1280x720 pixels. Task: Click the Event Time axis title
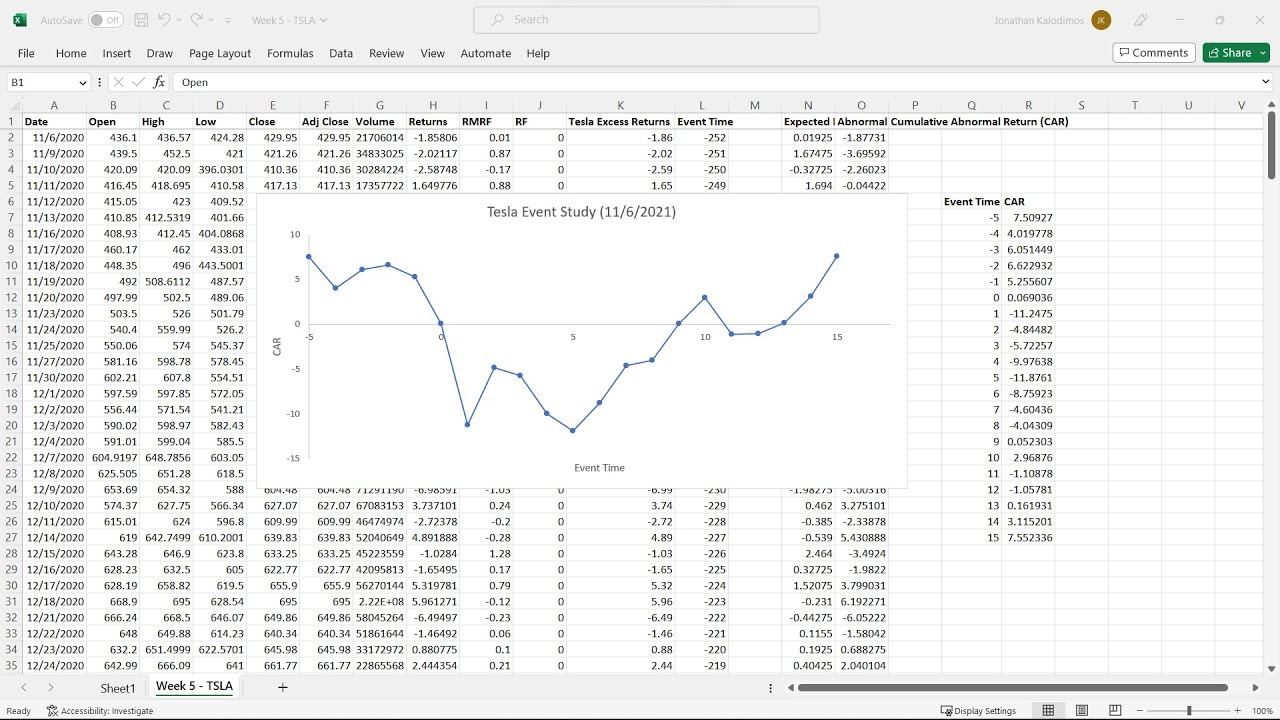(x=599, y=467)
